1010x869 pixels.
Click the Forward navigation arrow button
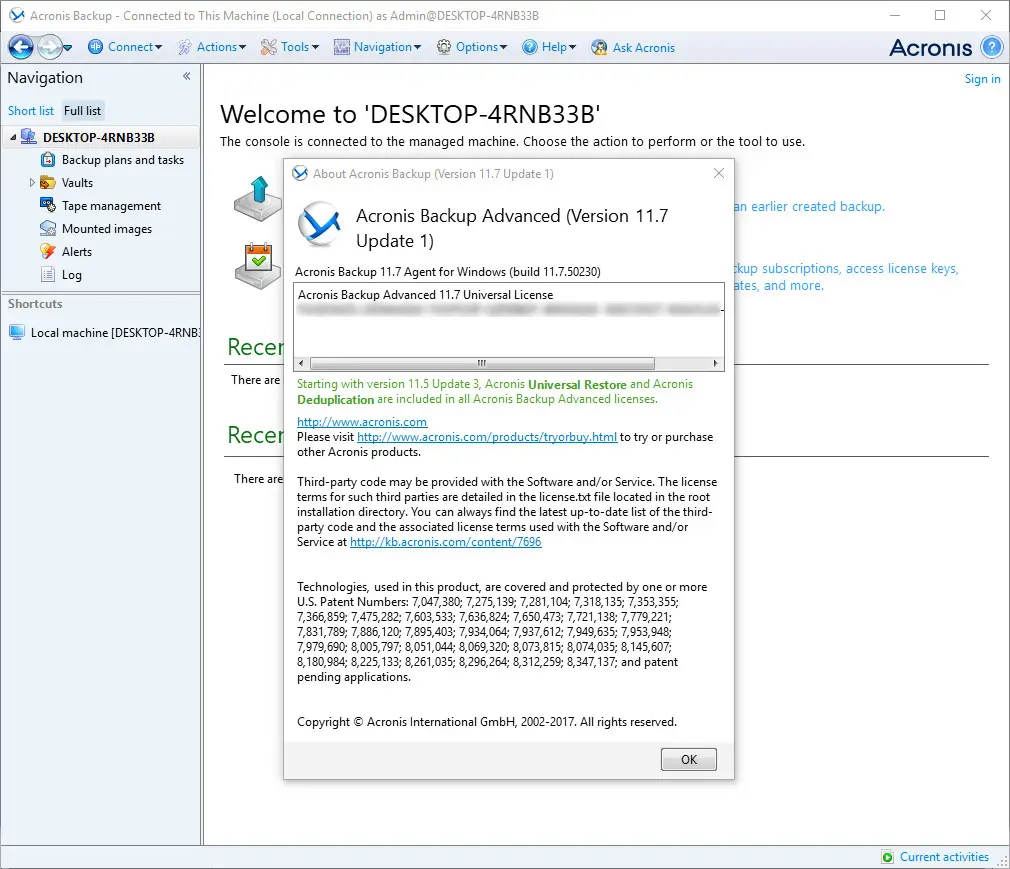pos(50,47)
